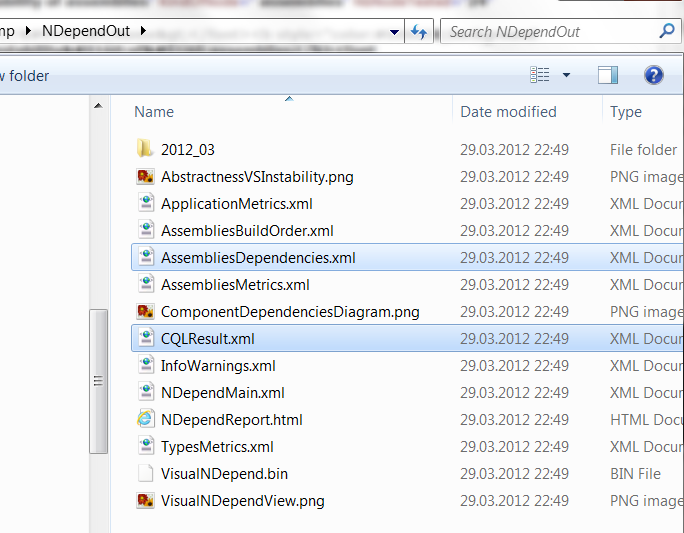Click the change view icon
Viewport: 684px width, 533px height.
pyautogui.click(x=540, y=75)
